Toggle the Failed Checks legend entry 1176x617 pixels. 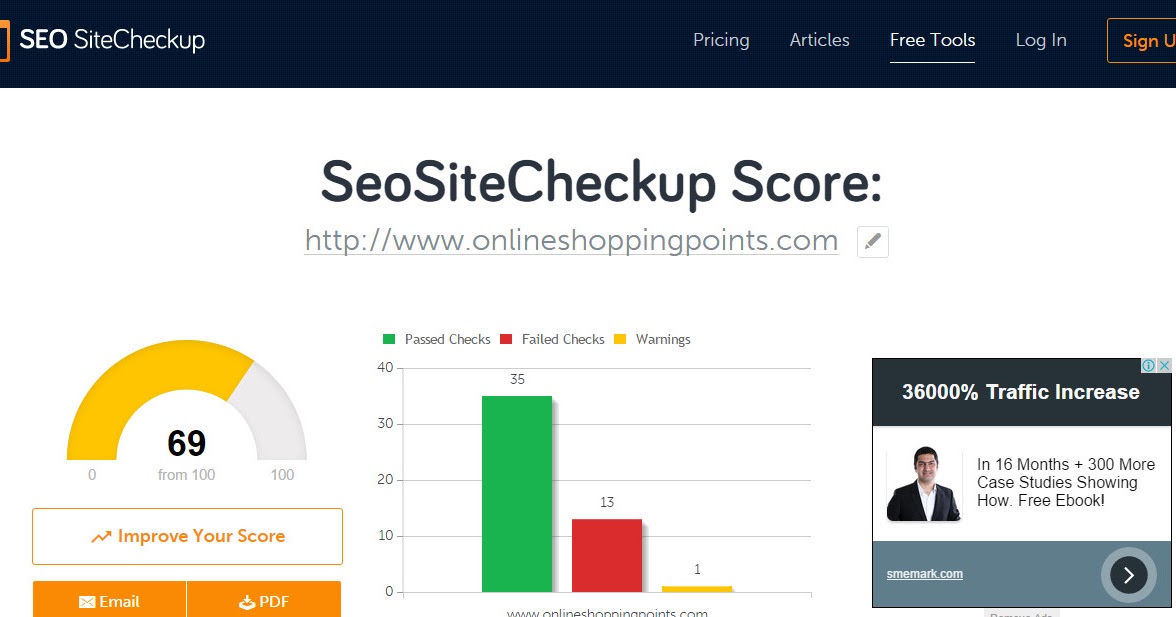click(x=551, y=339)
